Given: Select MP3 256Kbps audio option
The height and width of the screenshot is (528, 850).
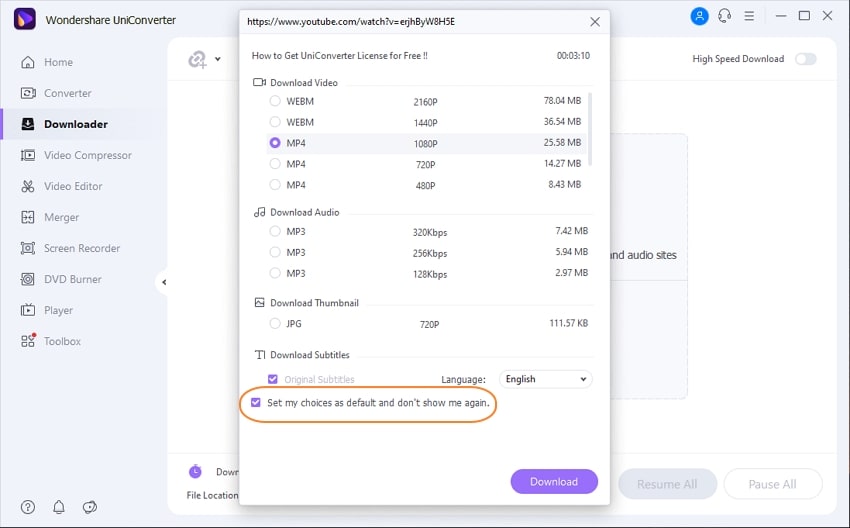Looking at the screenshot, I should (x=275, y=252).
